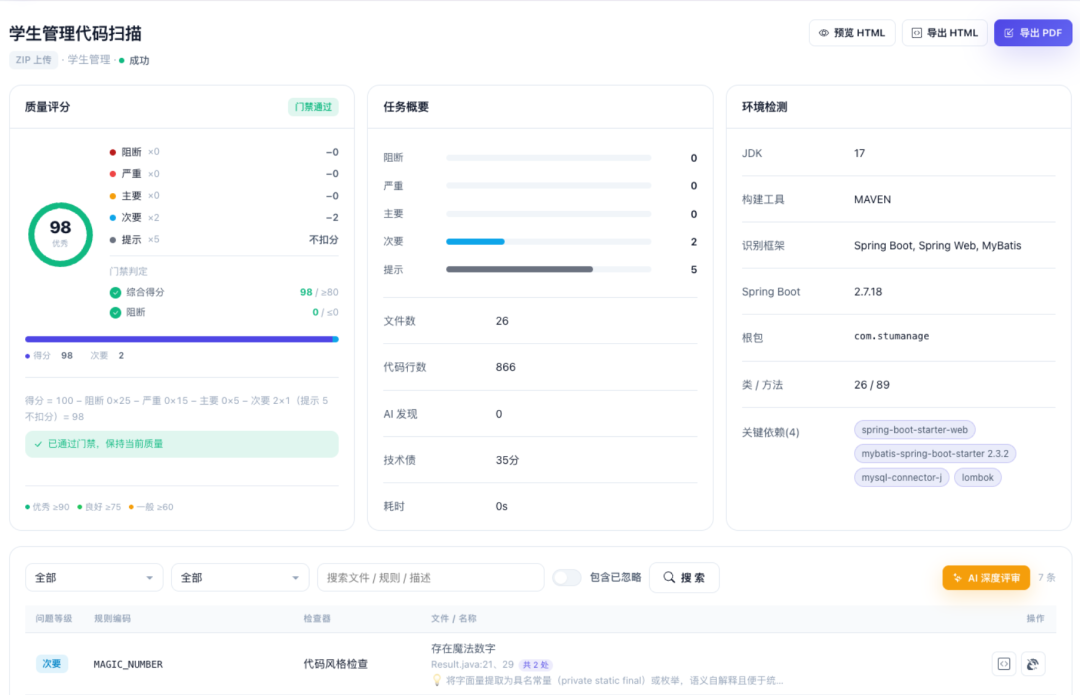Focus the 搜索文件 / 规则 / 描述 field
Viewport: 1080px width, 695px height.
pyautogui.click(x=430, y=577)
